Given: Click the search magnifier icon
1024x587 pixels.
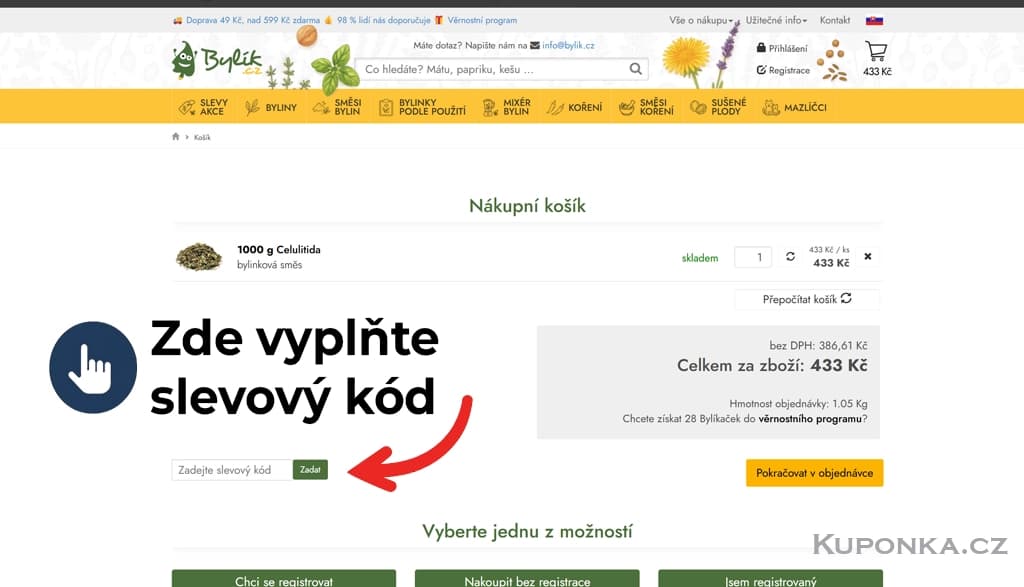Looking at the screenshot, I should (635, 69).
